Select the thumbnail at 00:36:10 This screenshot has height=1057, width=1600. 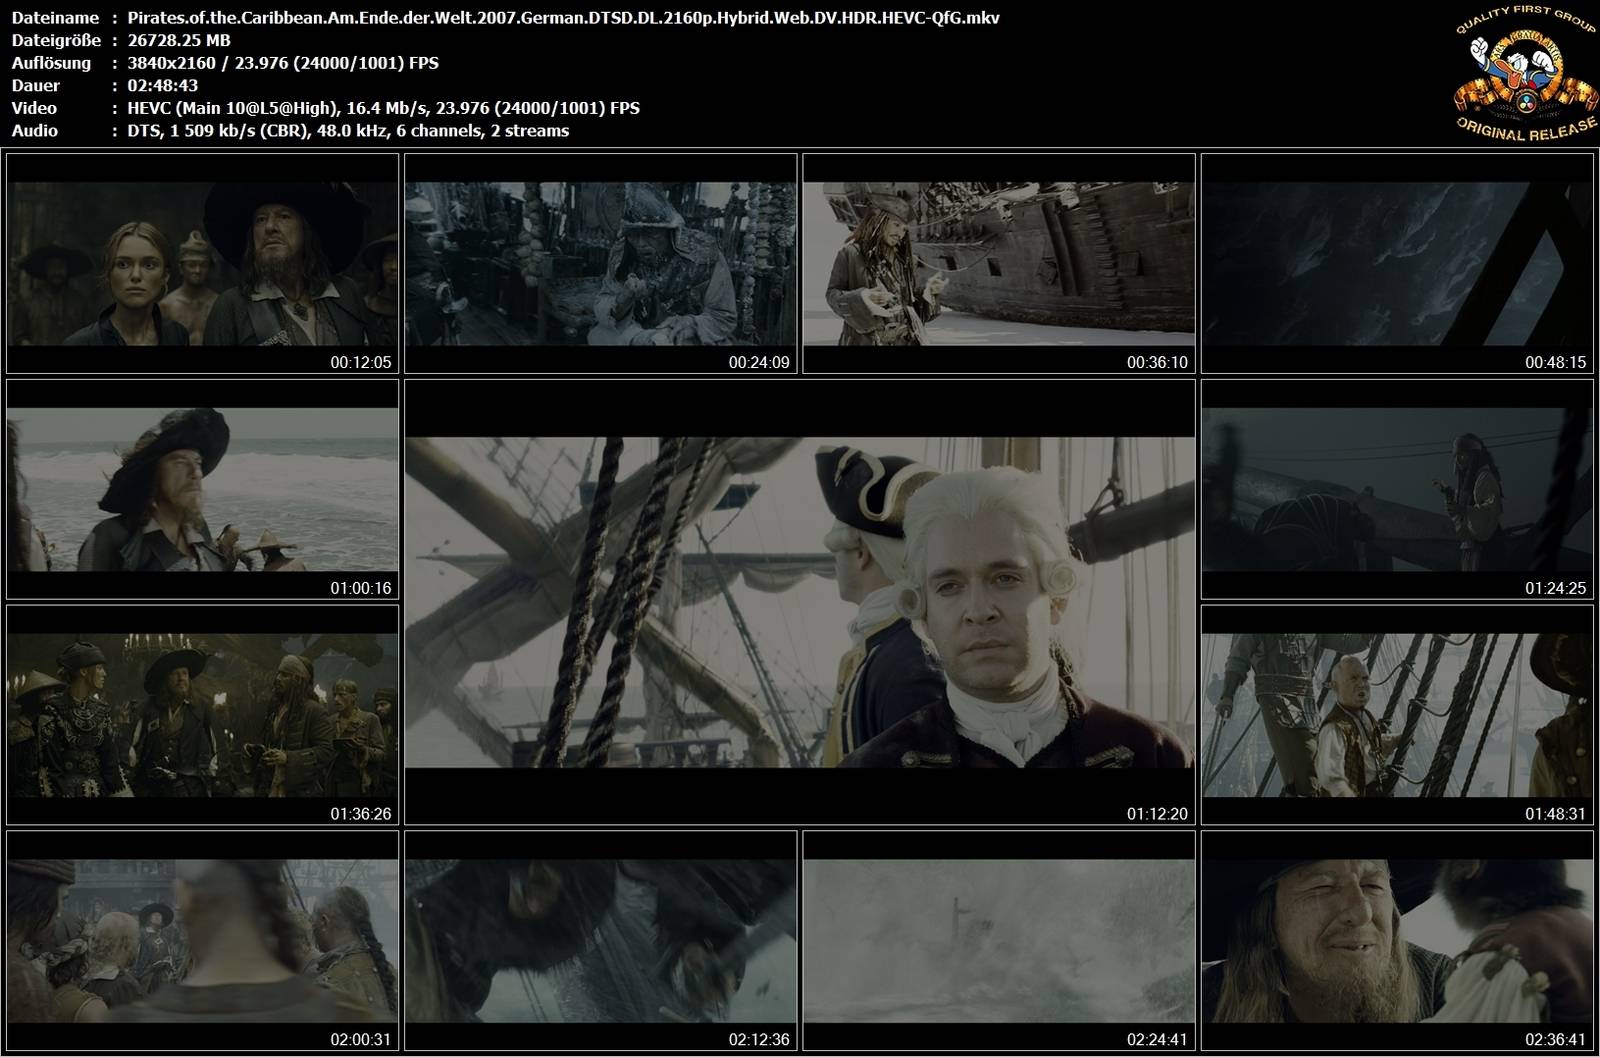[x=999, y=264]
